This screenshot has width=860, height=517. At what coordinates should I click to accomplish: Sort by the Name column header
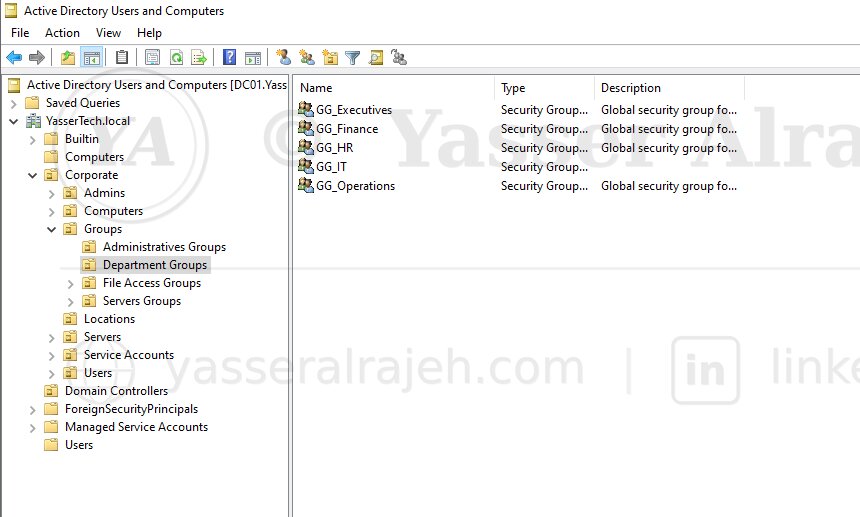coord(394,88)
